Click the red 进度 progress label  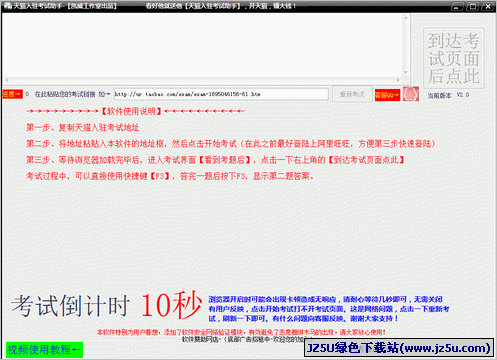12,94
